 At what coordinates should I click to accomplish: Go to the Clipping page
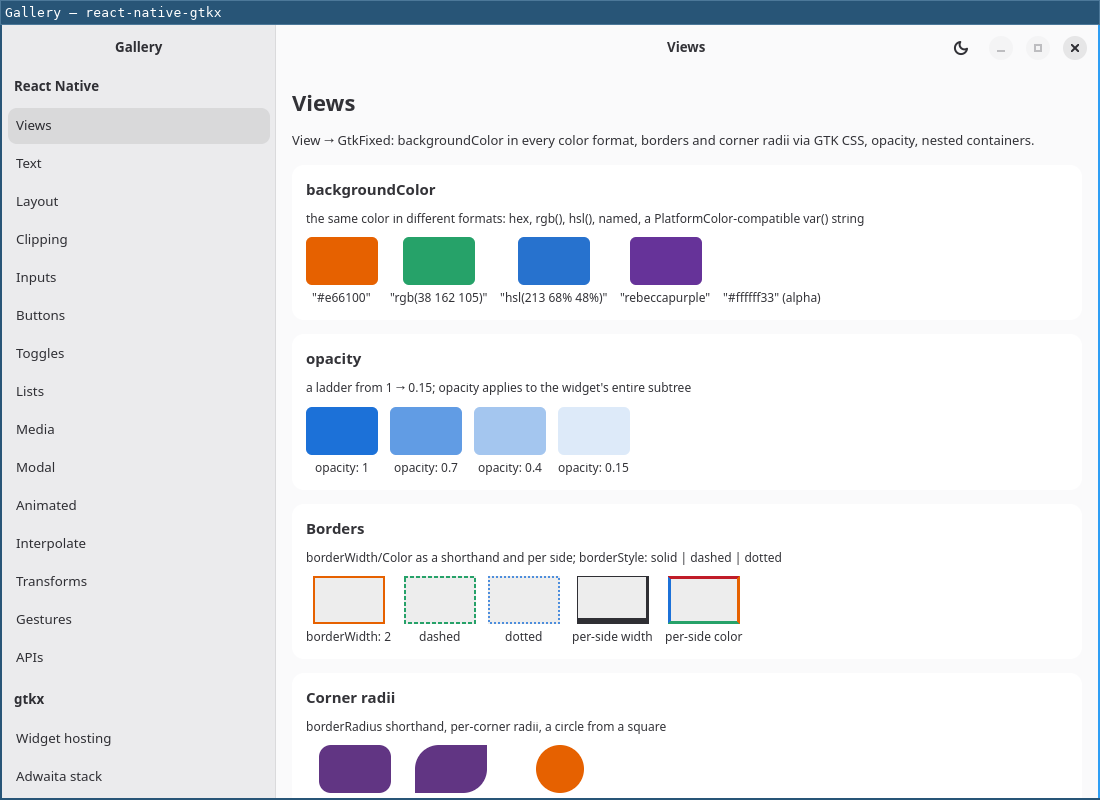click(139, 239)
